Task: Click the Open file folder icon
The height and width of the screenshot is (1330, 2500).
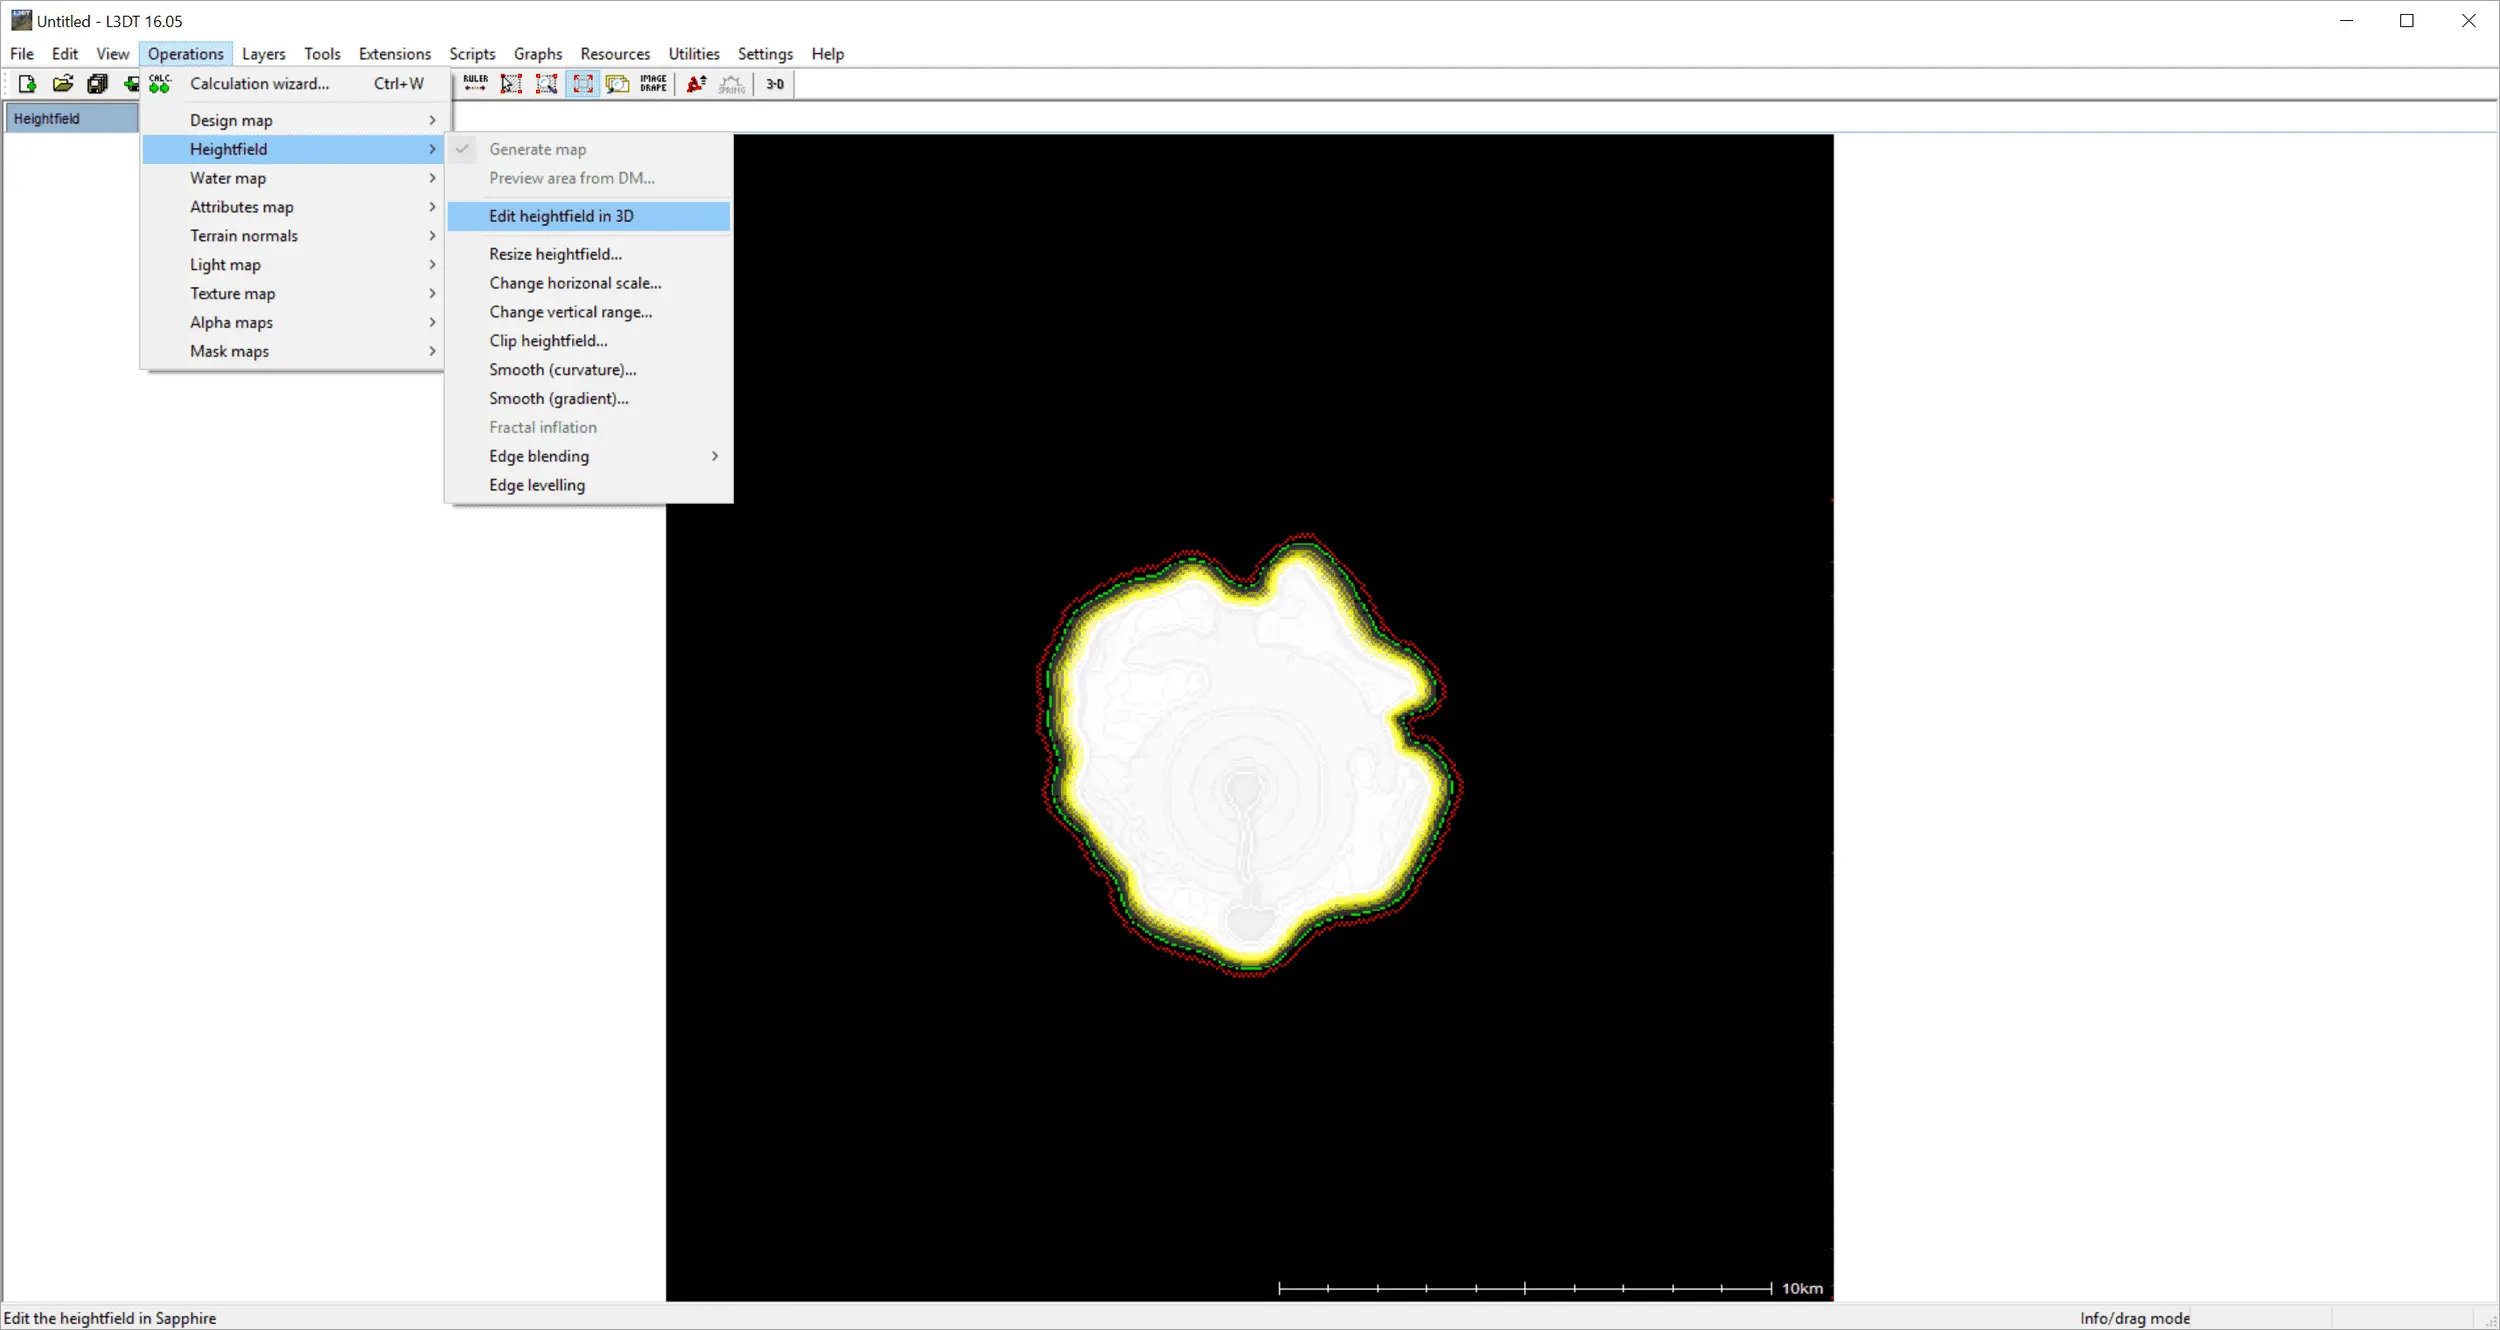Action: pyautogui.click(x=63, y=84)
